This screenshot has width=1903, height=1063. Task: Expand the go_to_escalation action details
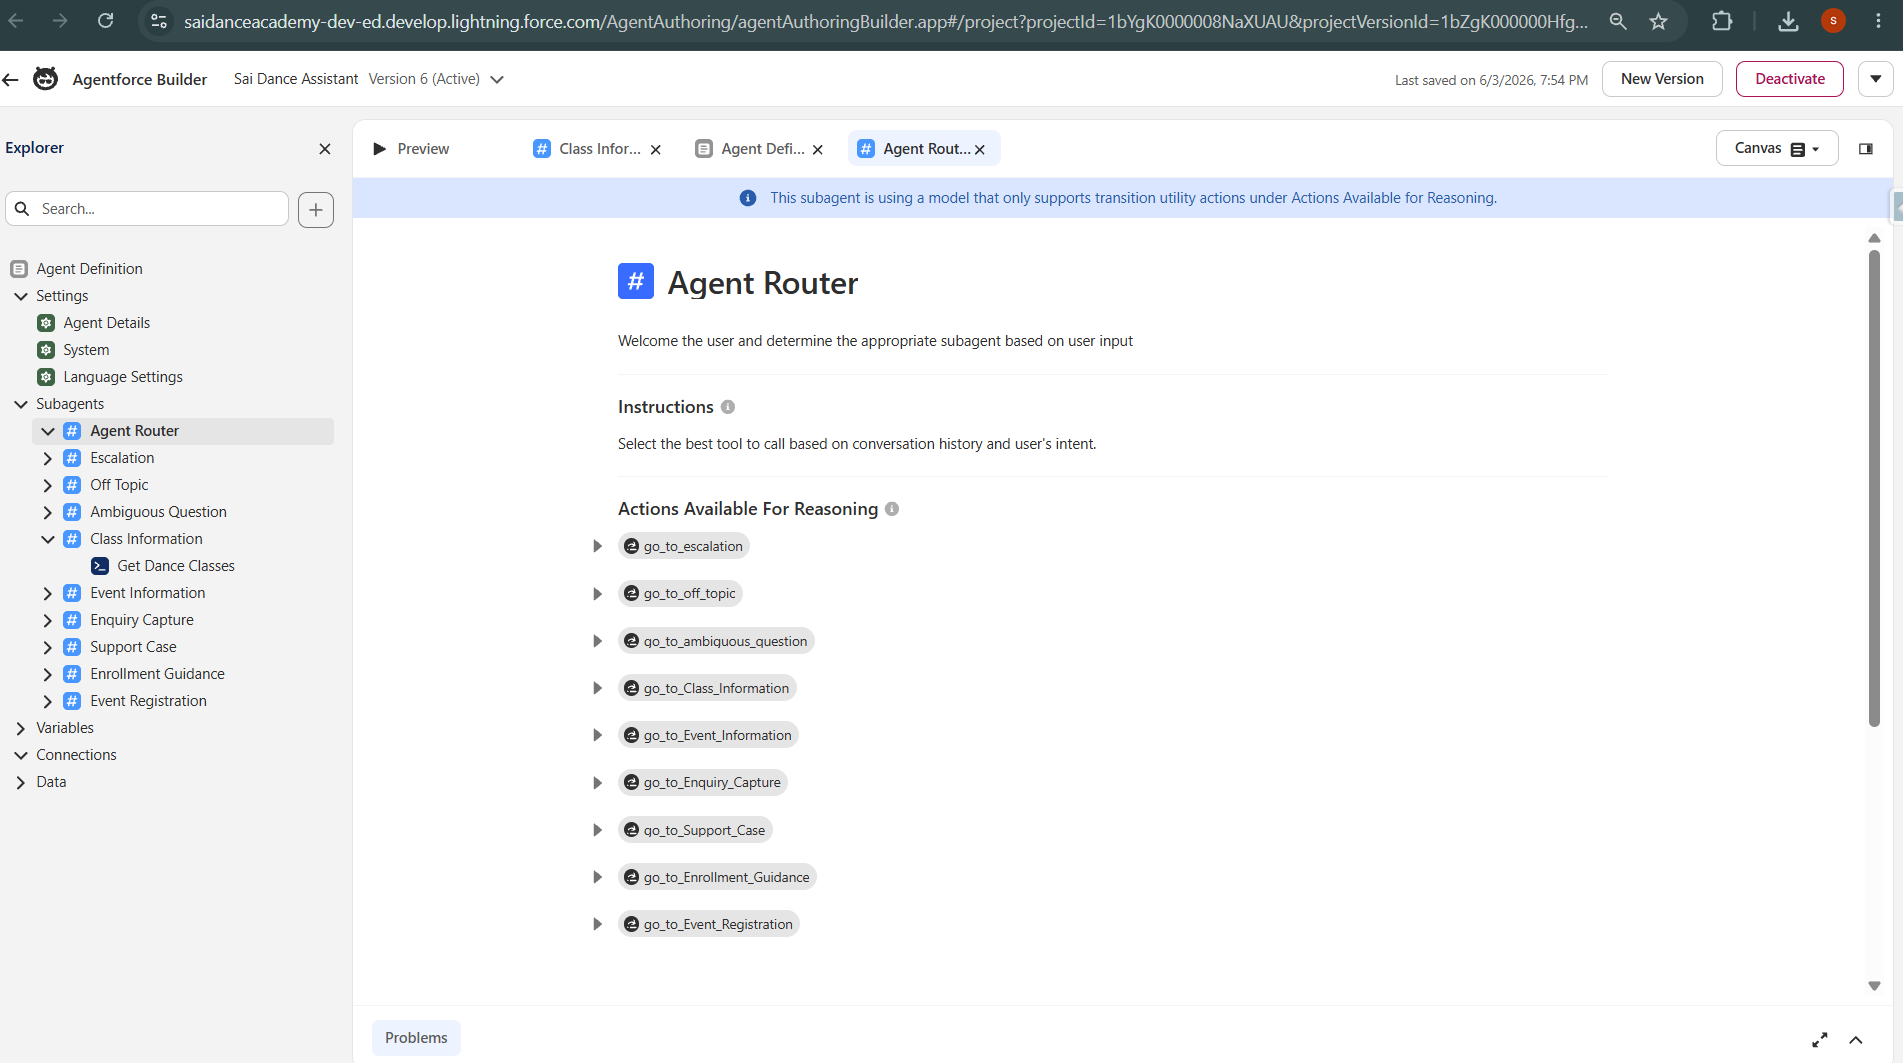(597, 546)
